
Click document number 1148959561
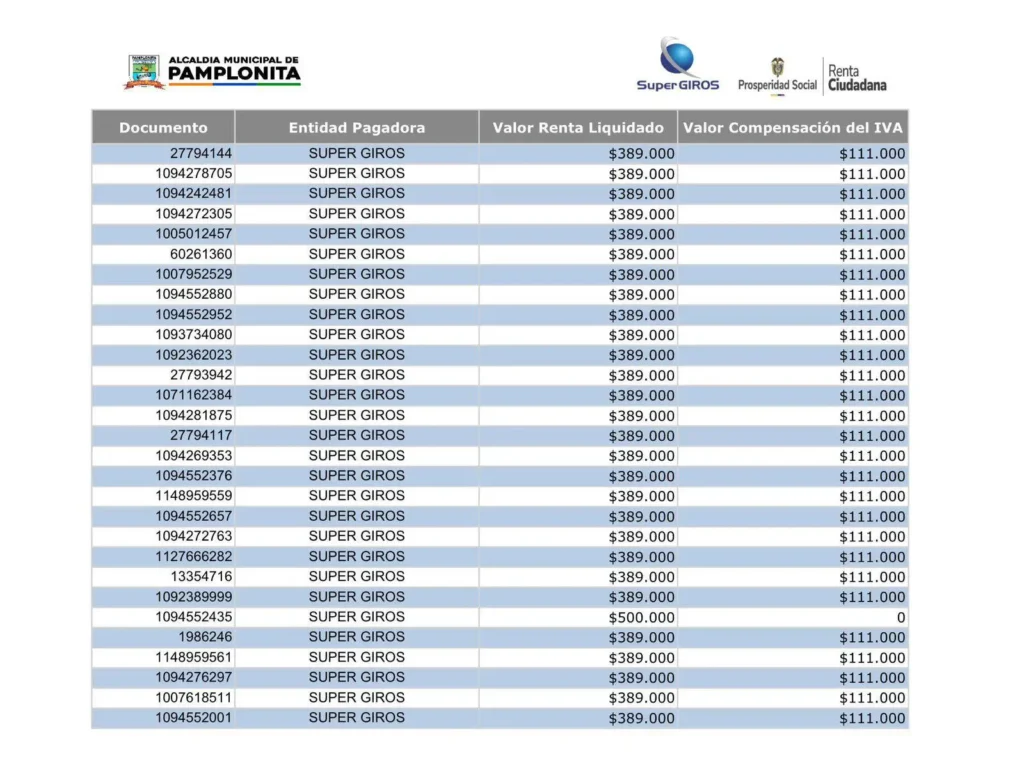[x=193, y=658]
